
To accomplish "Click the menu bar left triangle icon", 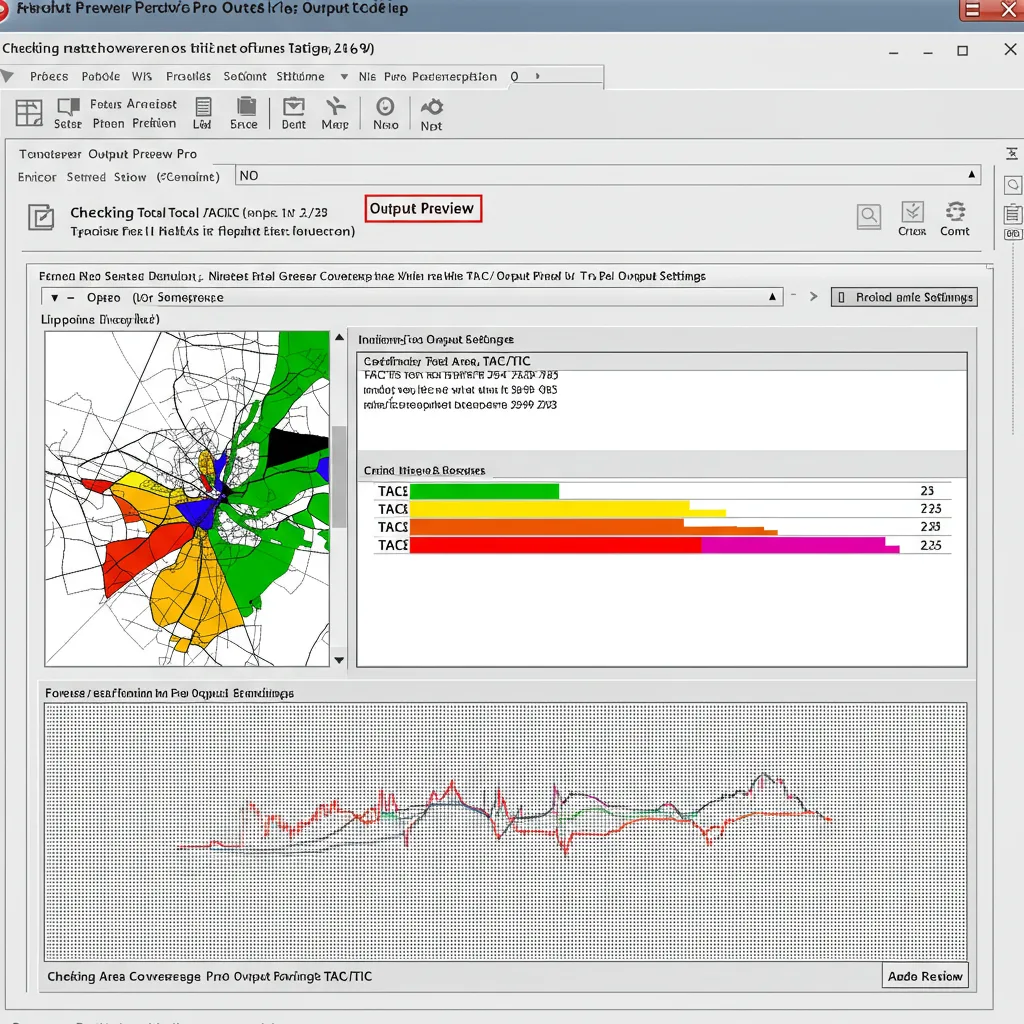I will point(7,76).
